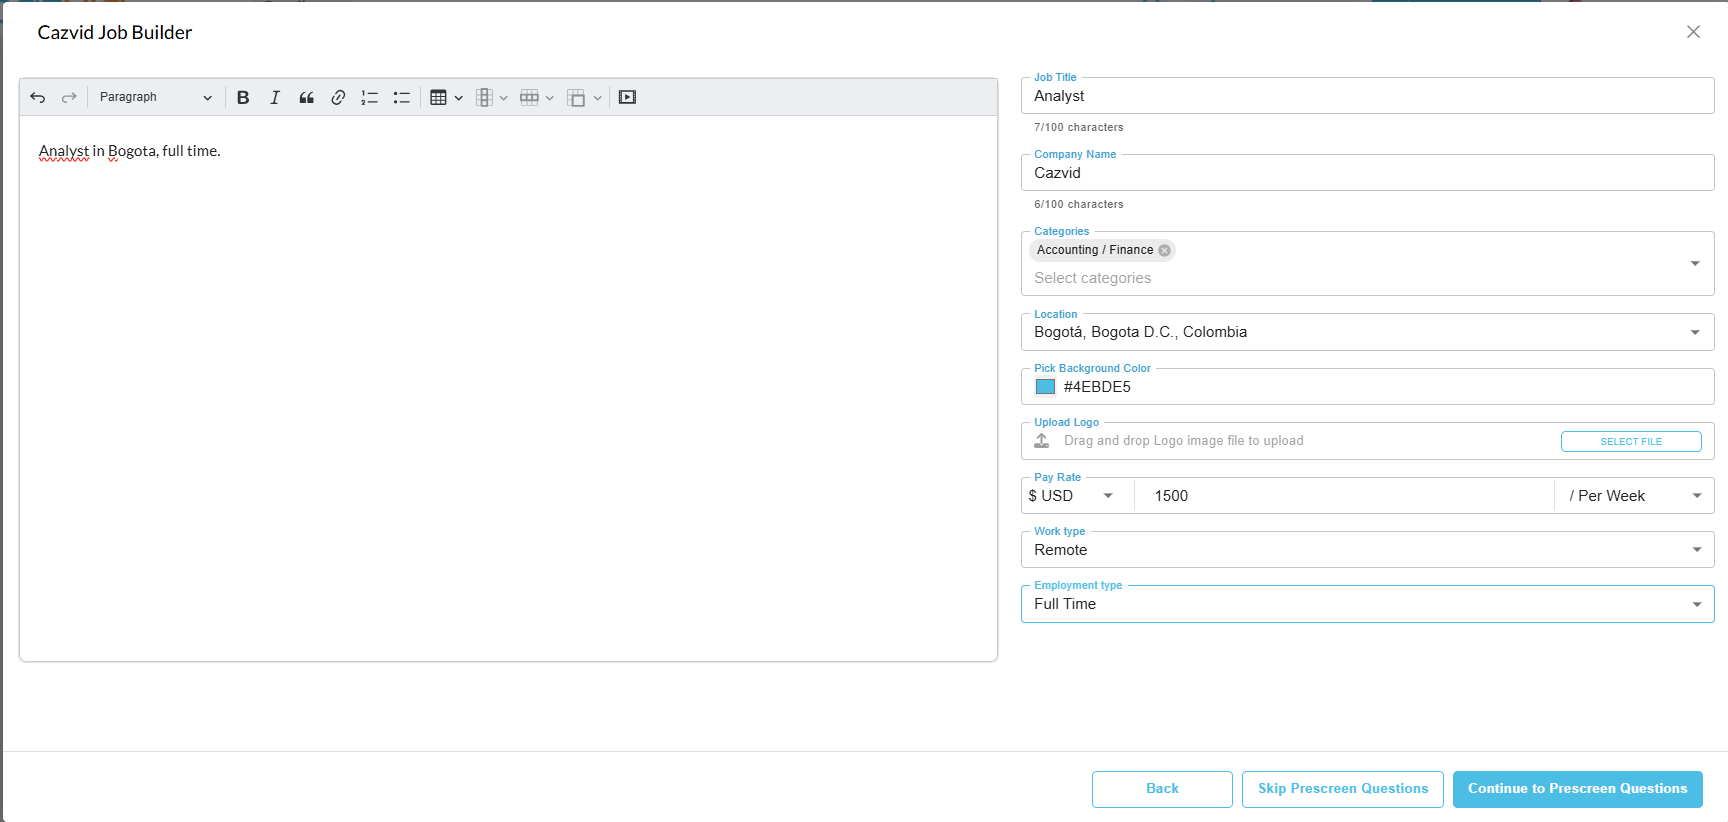
Task: Open the merge cells options arrow
Action: click(x=598, y=98)
